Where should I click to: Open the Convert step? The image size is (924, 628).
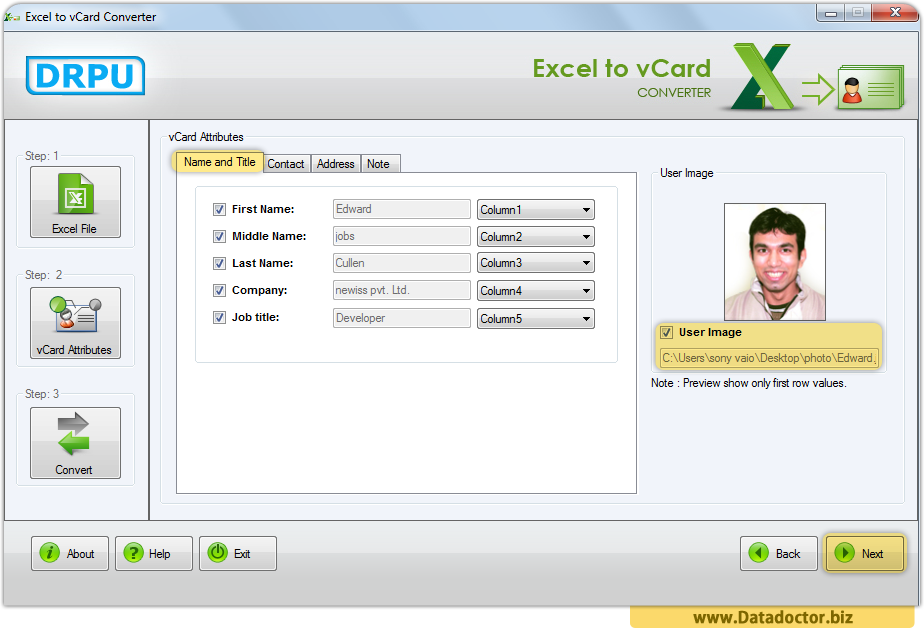(75, 443)
